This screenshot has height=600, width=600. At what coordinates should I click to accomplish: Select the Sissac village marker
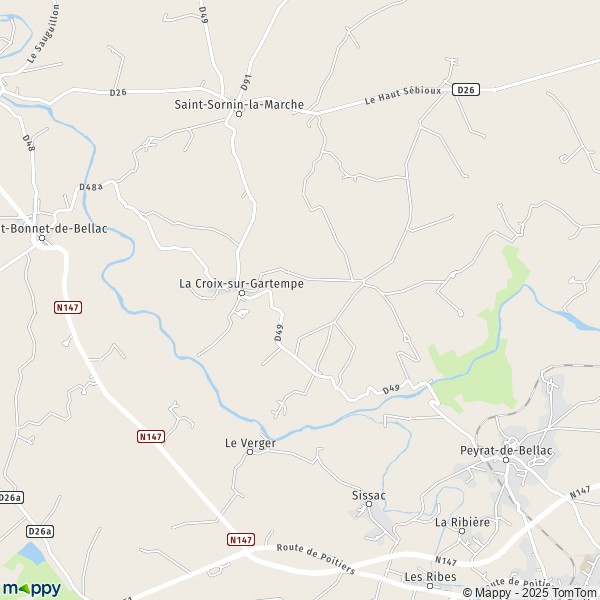(x=369, y=504)
